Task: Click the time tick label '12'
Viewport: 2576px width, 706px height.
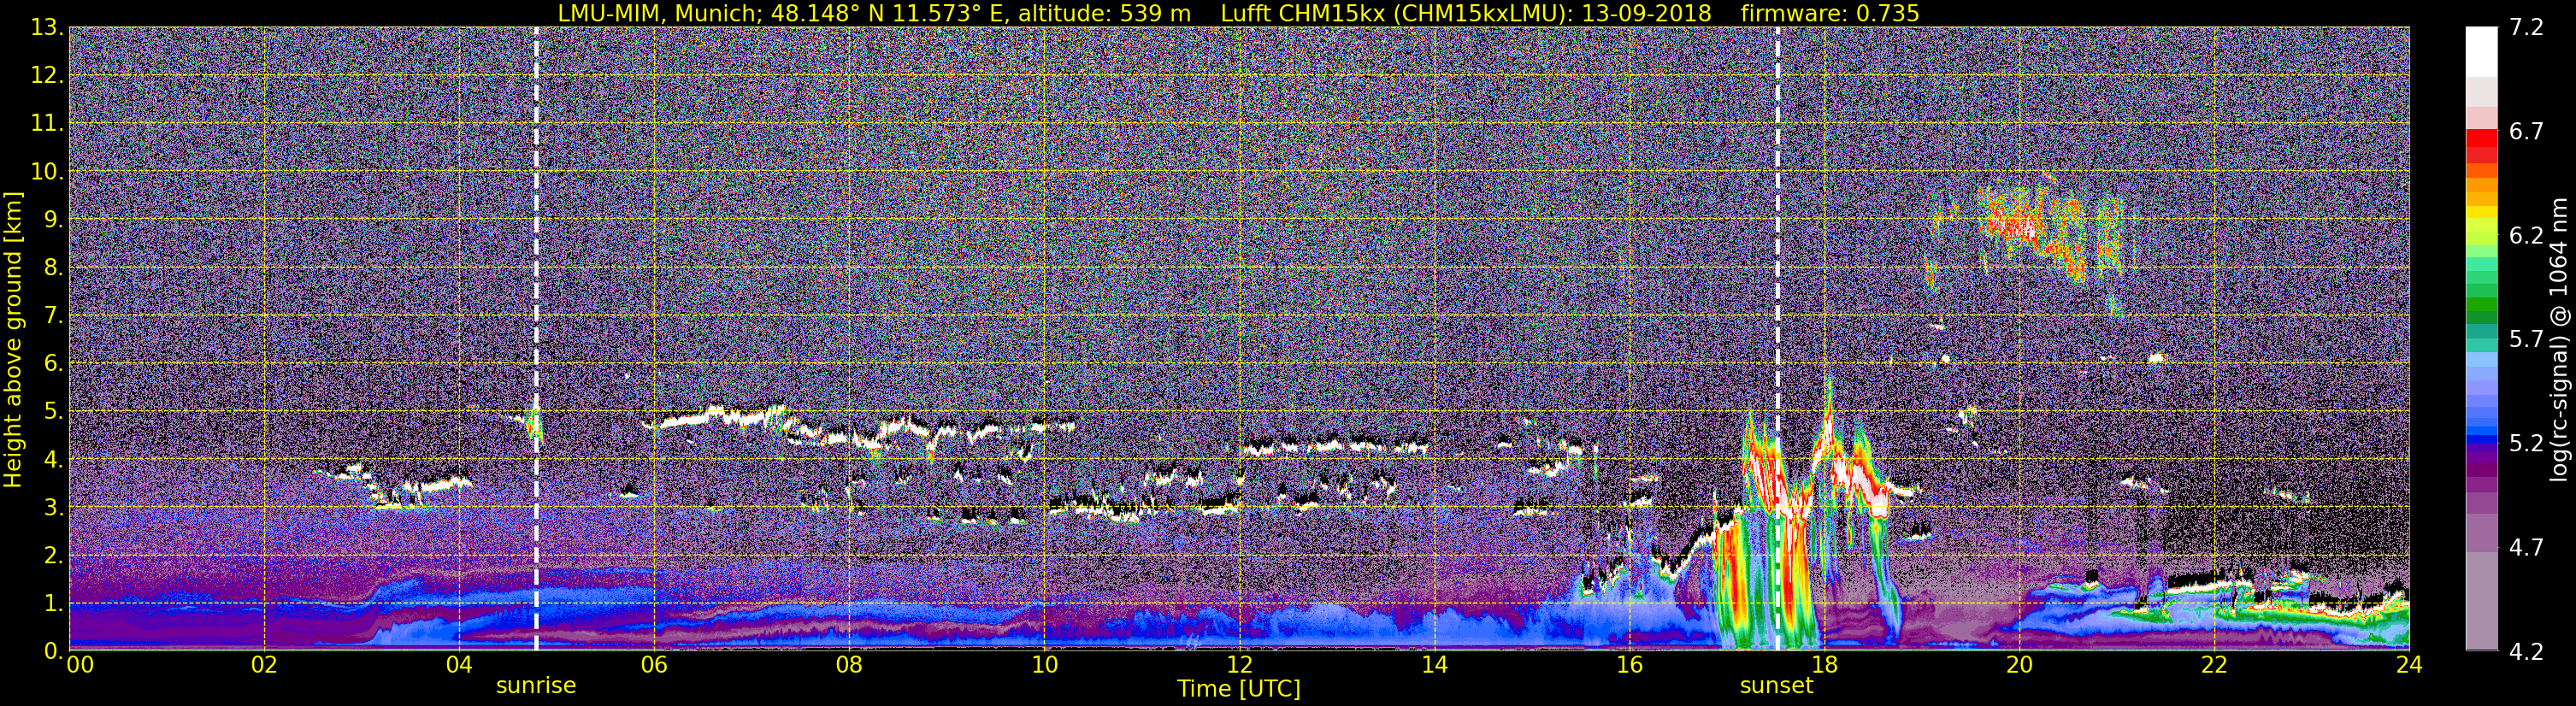Action: [x=1239, y=665]
